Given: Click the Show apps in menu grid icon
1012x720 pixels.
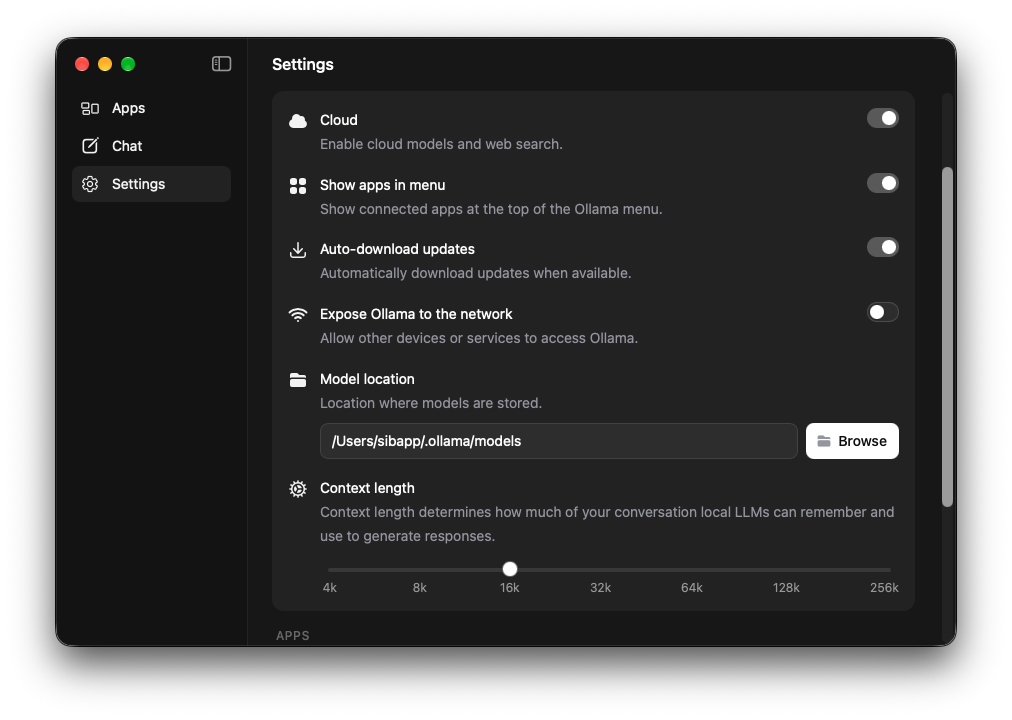Looking at the screenshot, I should coord(298,186).
